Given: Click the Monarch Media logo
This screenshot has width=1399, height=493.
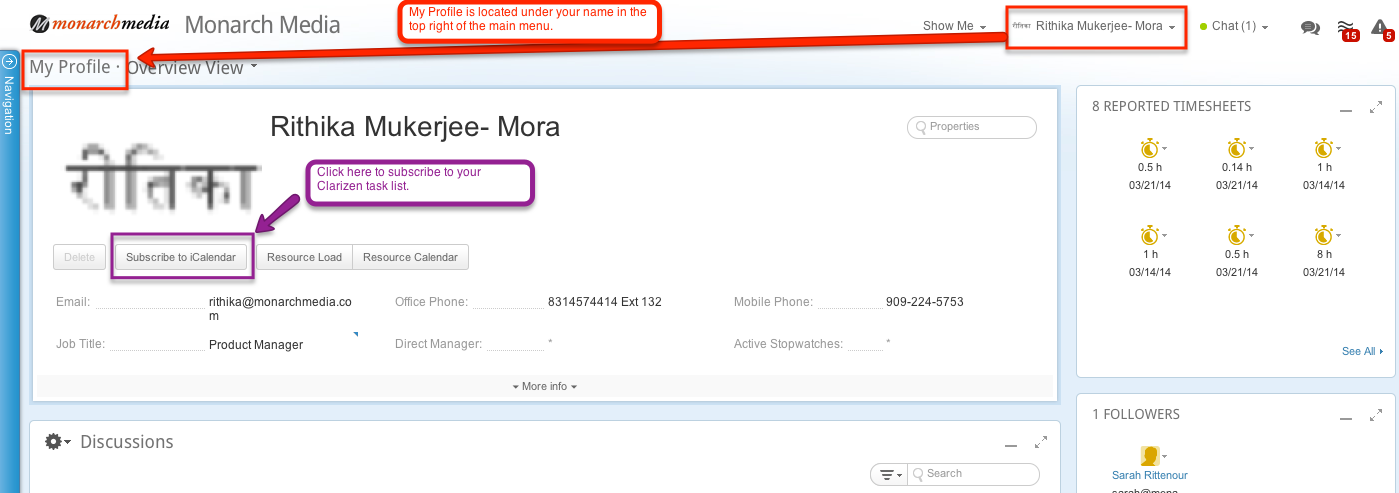Looking at the screenshot, I should [x=98, y=25].
